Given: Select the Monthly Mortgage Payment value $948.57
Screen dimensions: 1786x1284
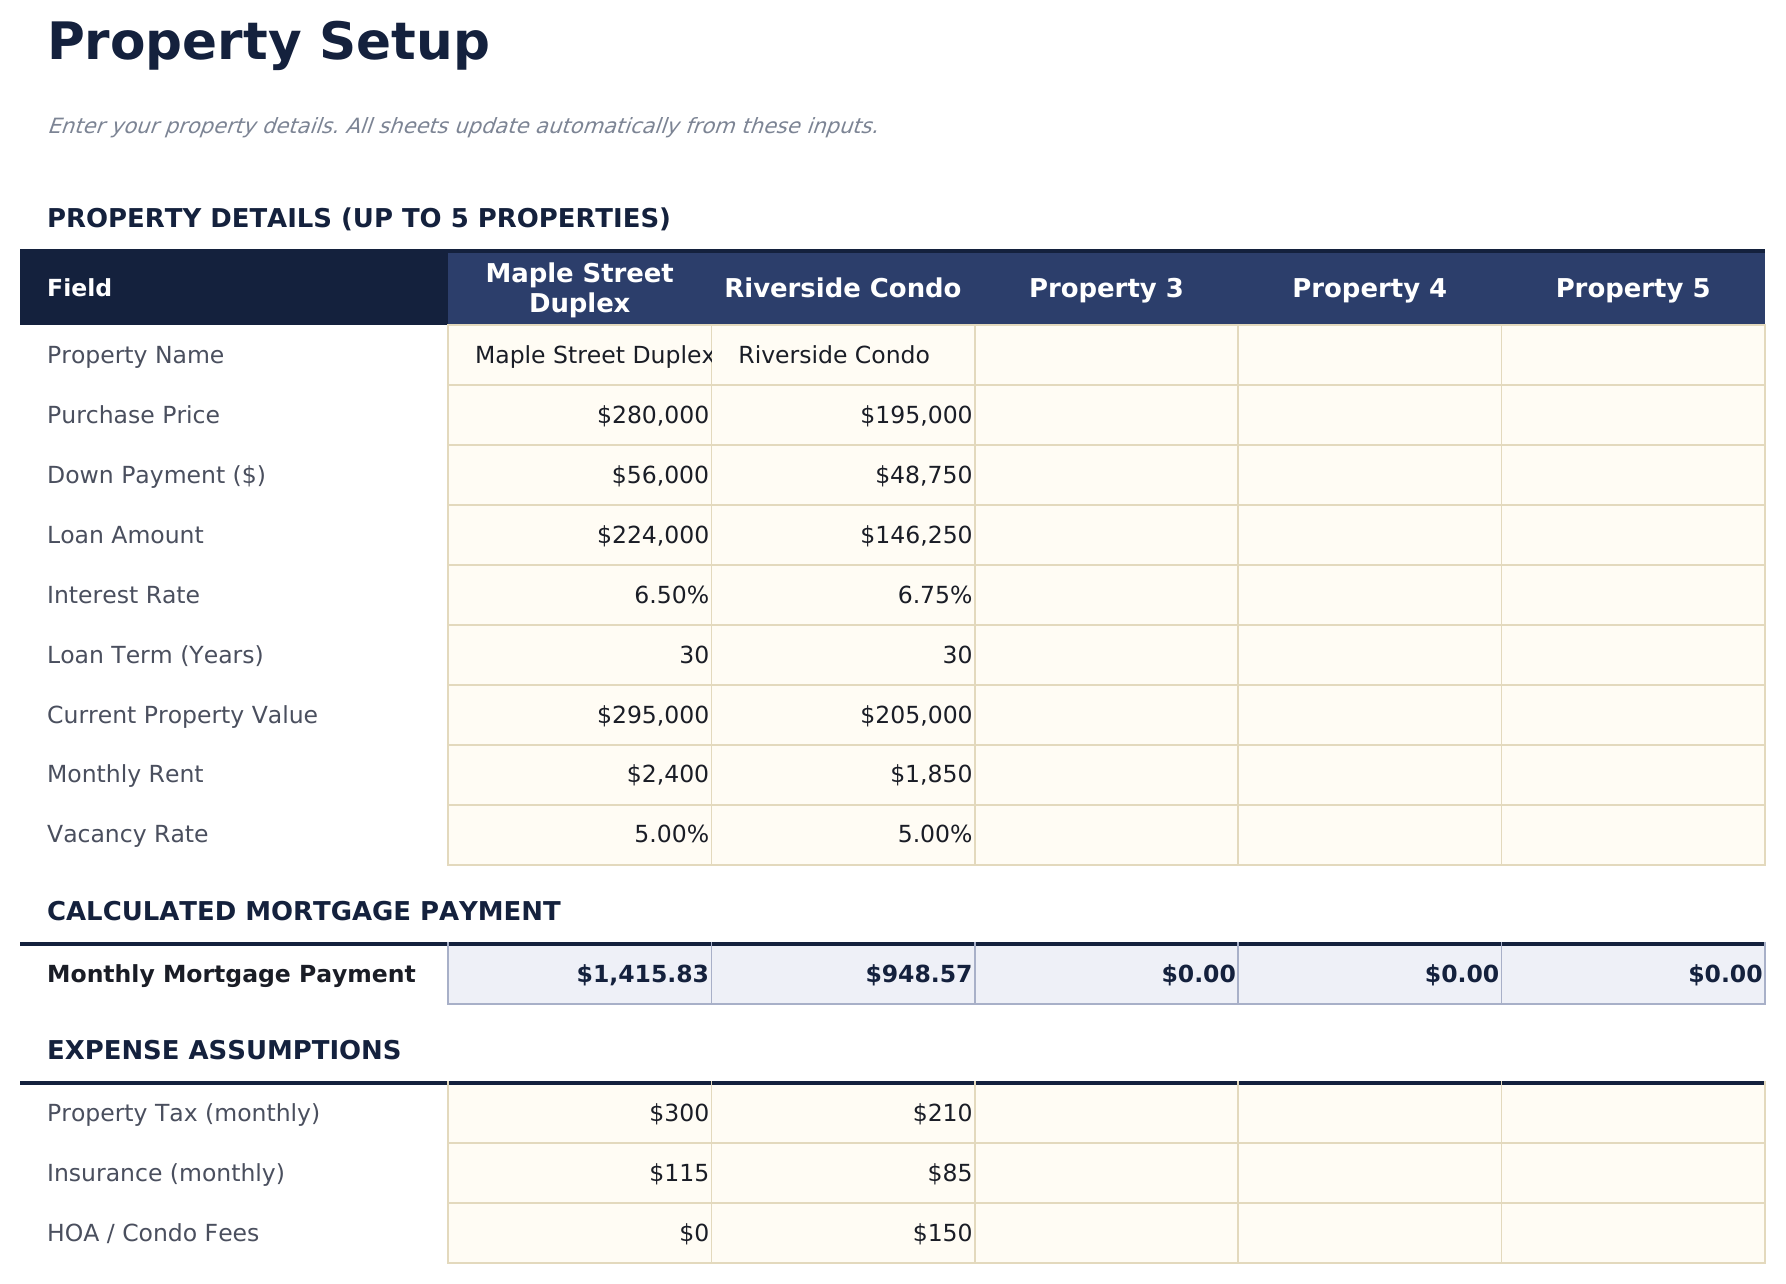Looking at the screenshot, I should coord(842,972).
